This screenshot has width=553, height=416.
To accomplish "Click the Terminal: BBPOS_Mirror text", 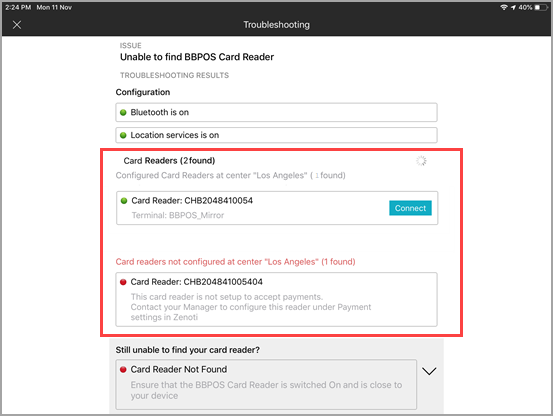I will (x=178, y=215).
